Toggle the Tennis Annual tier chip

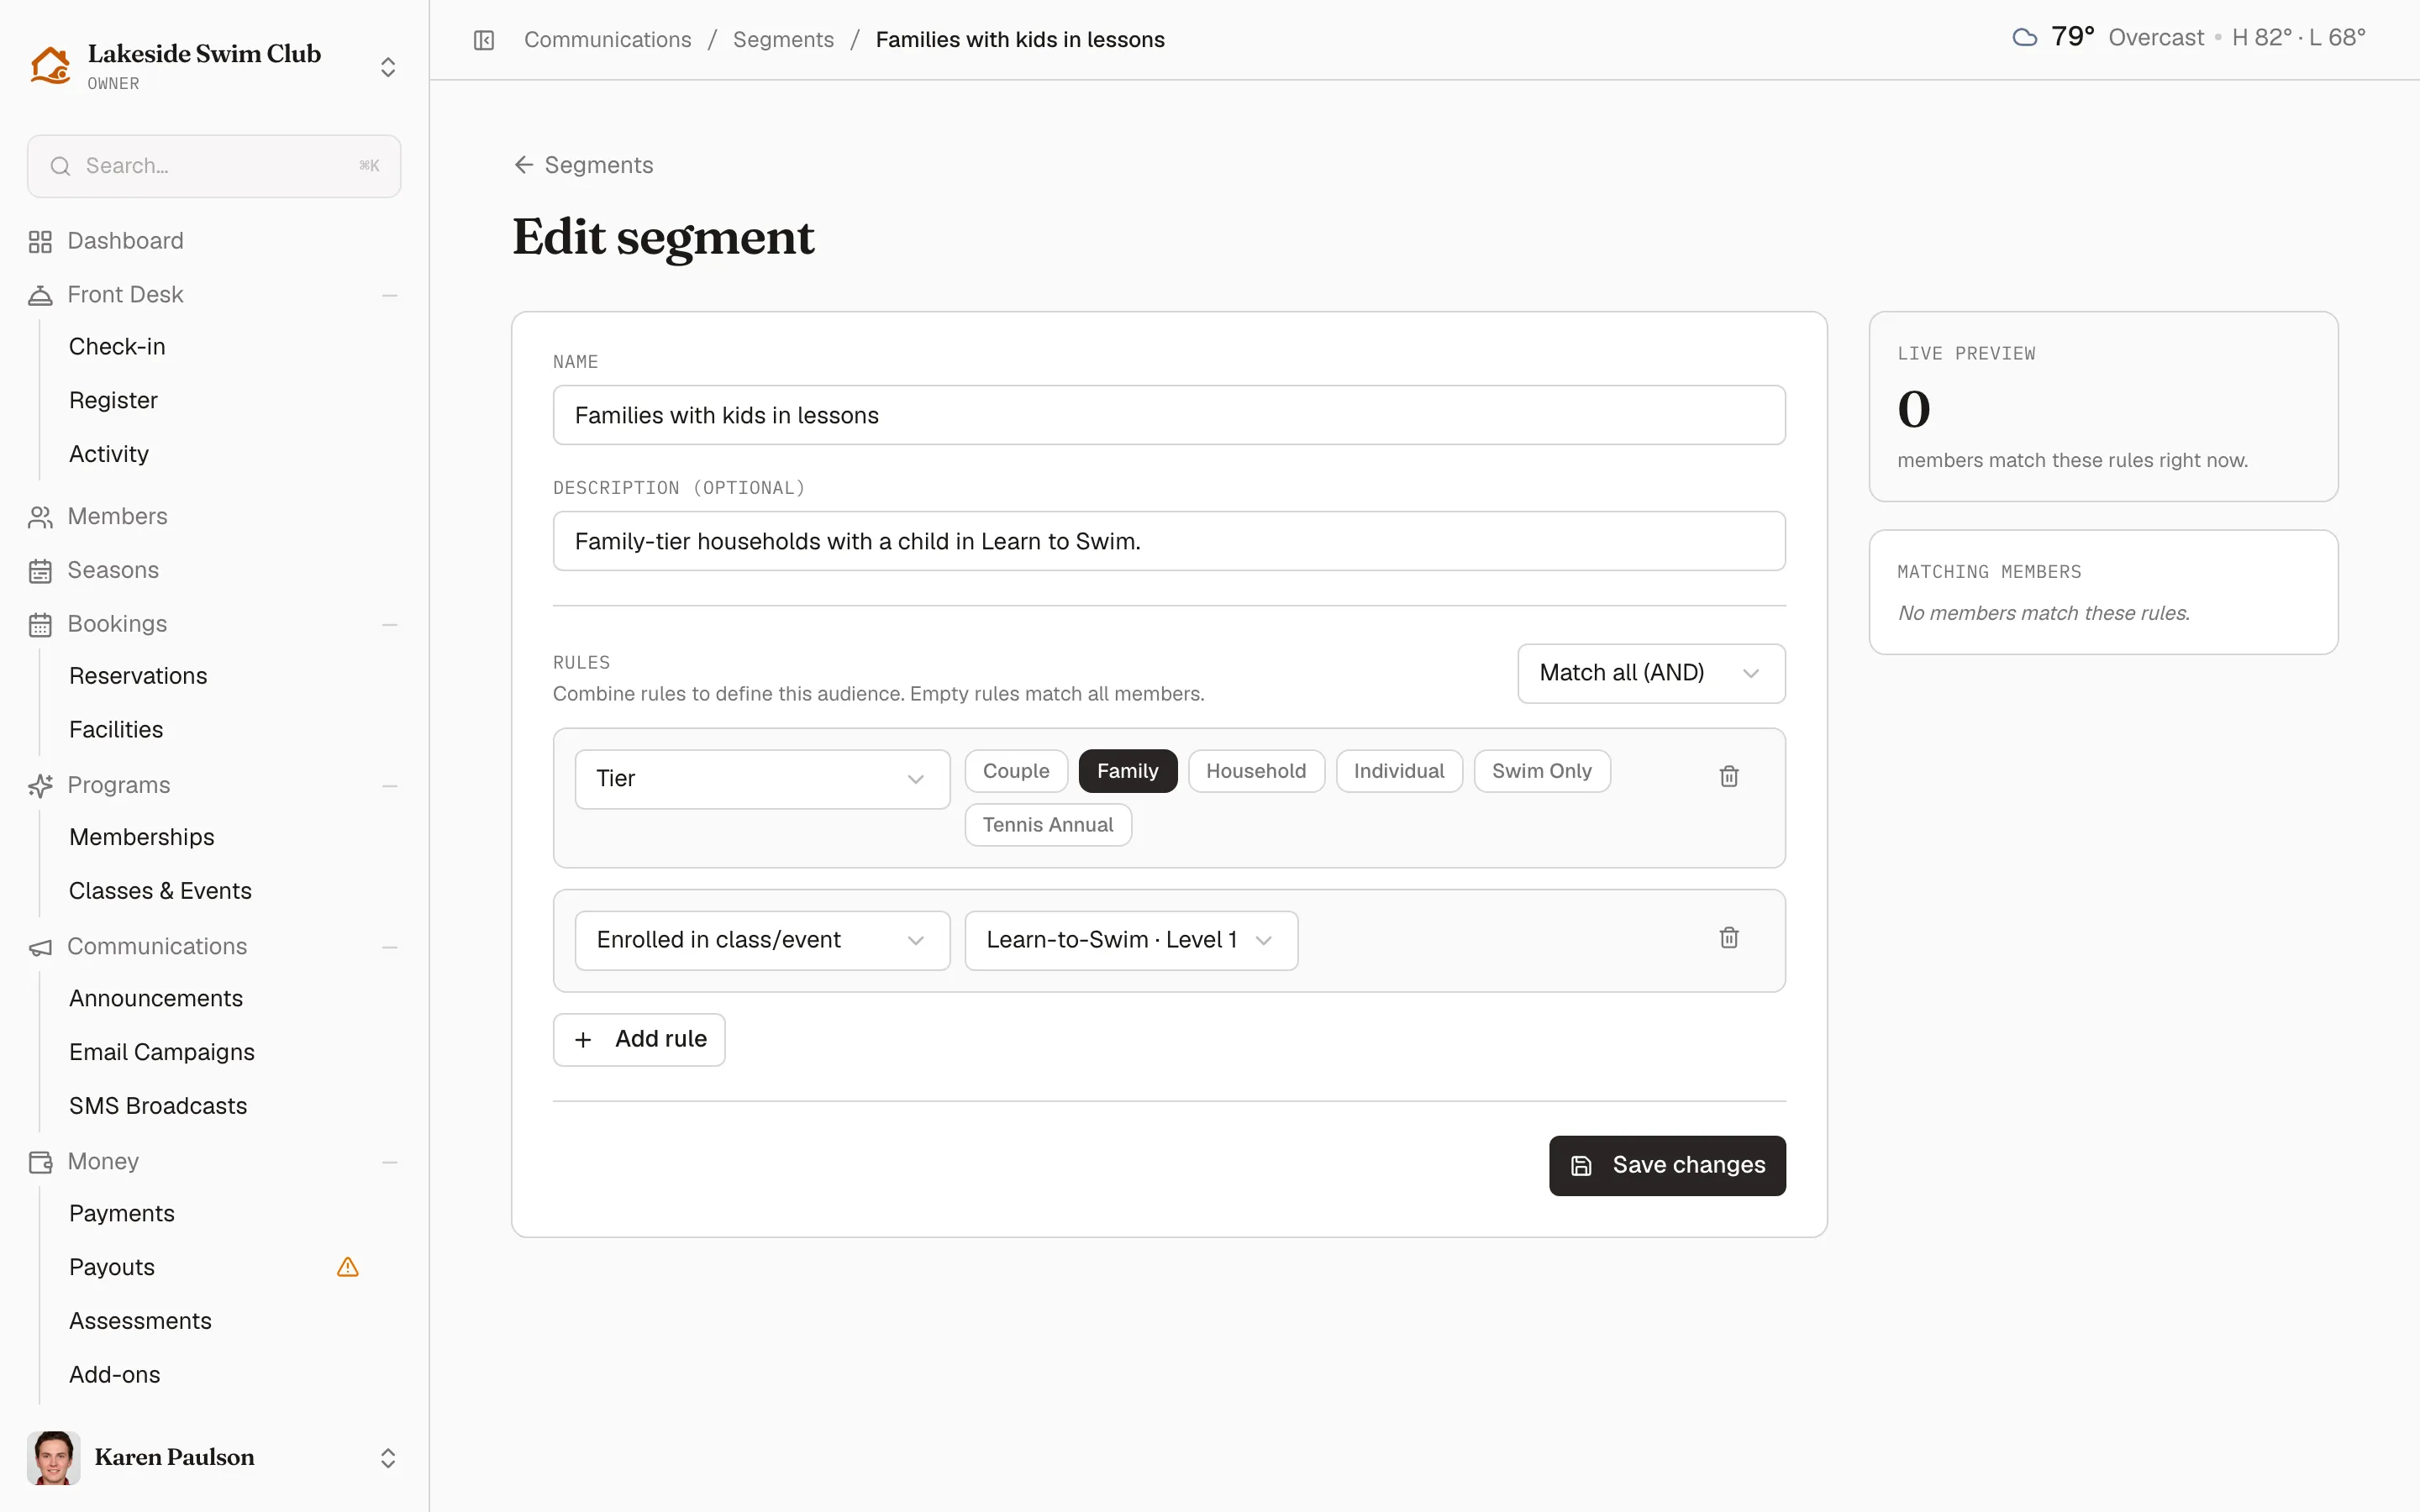click(x=1048, y=825)
